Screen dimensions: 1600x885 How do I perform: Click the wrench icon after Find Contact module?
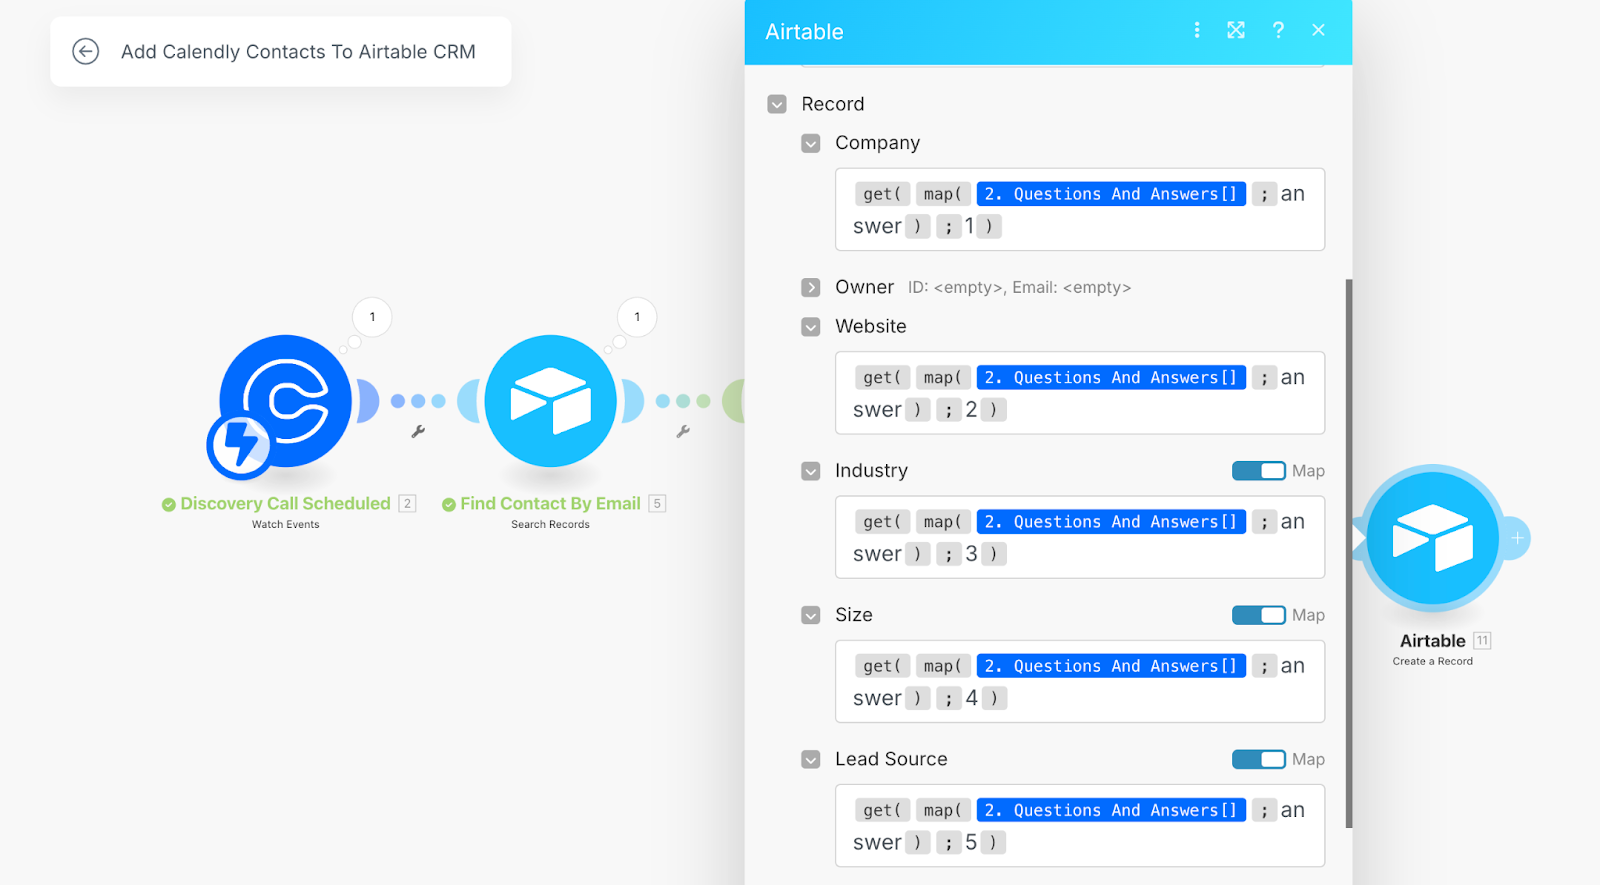pyautogui.click(x=683, y=432)
